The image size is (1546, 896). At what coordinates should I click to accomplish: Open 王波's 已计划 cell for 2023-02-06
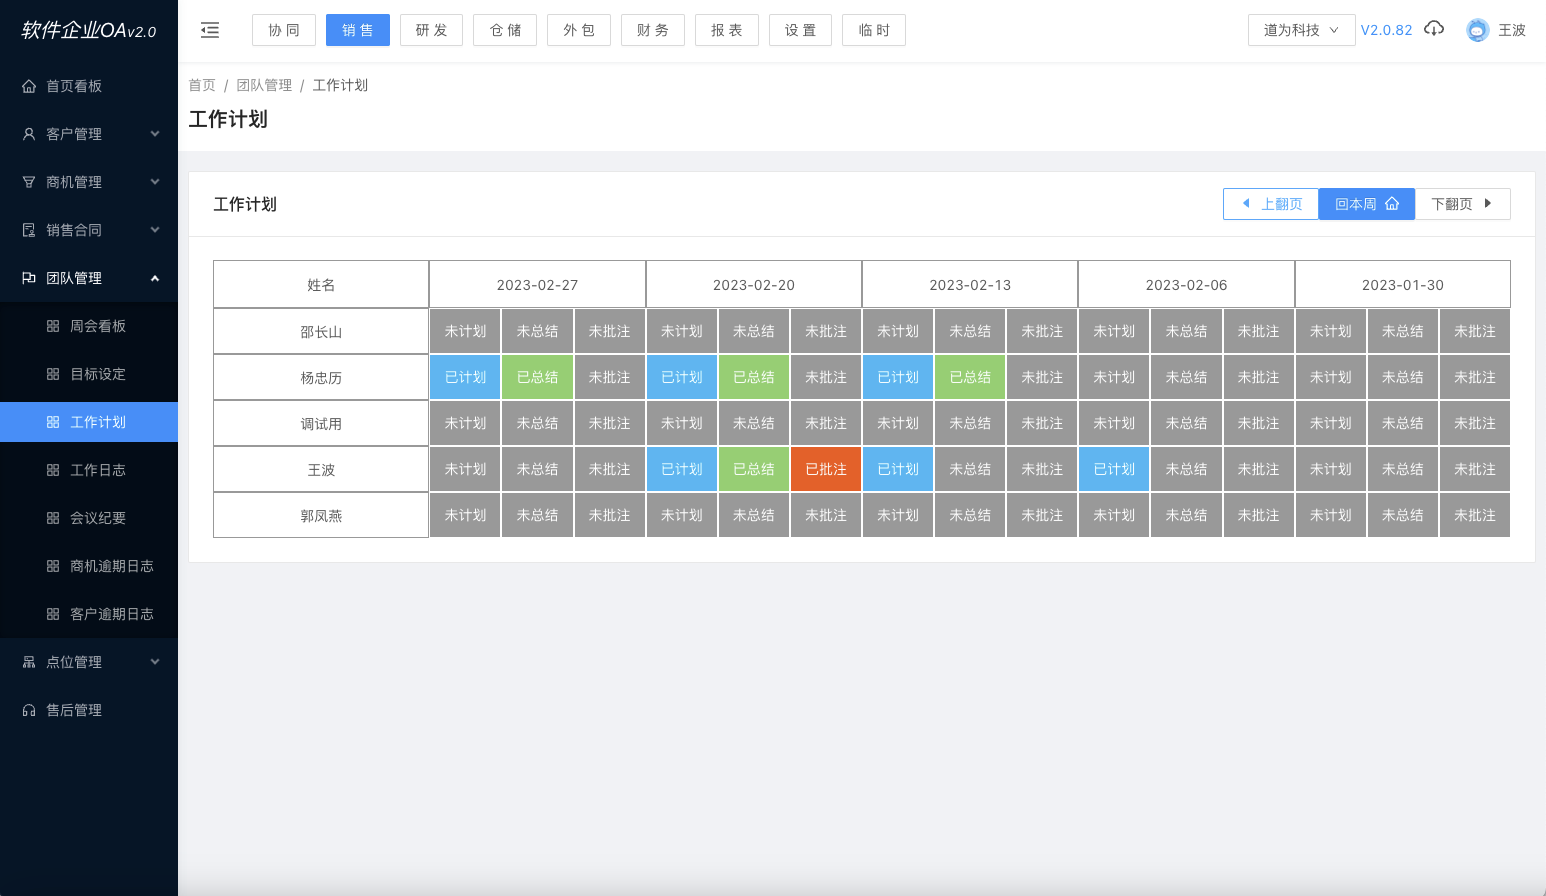(x=1114, y=469)
